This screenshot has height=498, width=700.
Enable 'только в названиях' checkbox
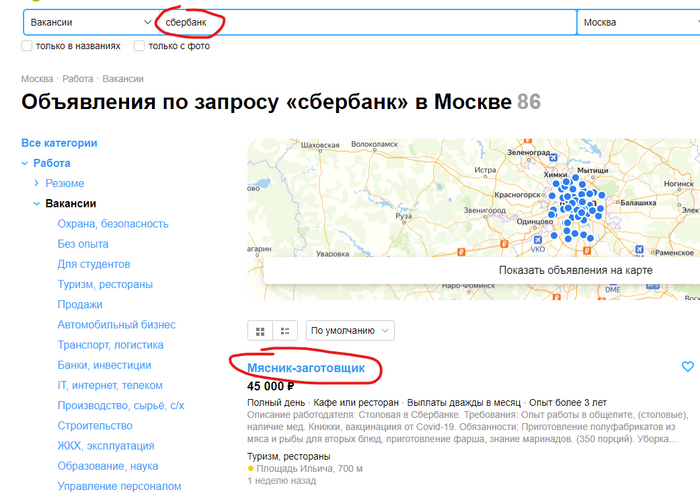(x=27, y=46)
